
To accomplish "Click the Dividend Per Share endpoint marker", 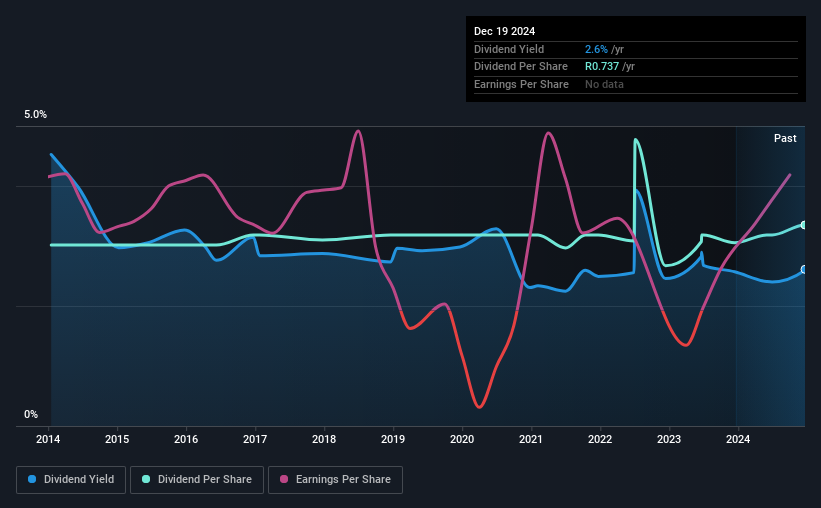I will coord(804,225).
